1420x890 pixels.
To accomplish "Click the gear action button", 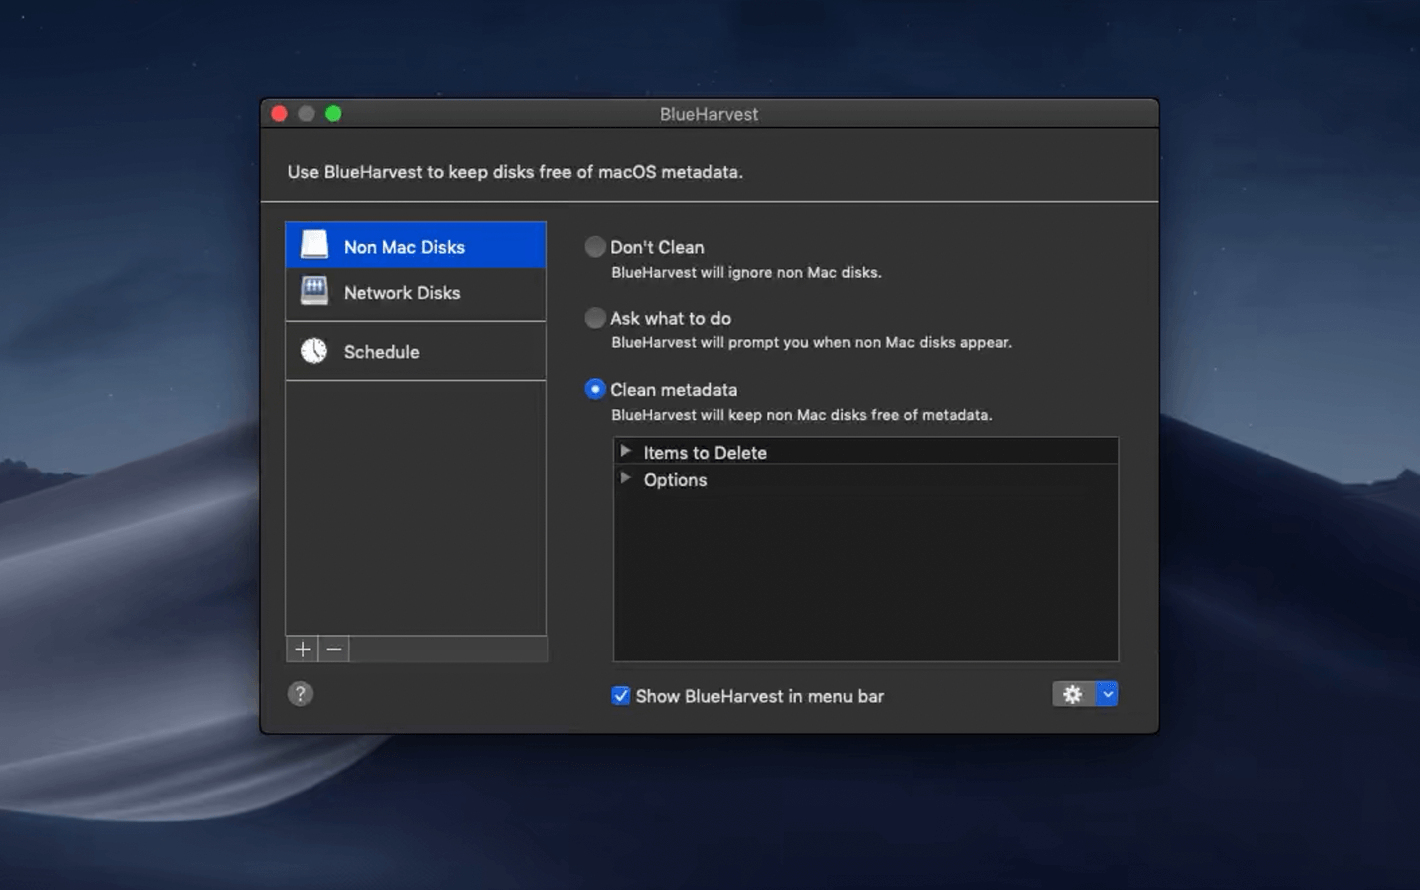I will [1073, 694].
